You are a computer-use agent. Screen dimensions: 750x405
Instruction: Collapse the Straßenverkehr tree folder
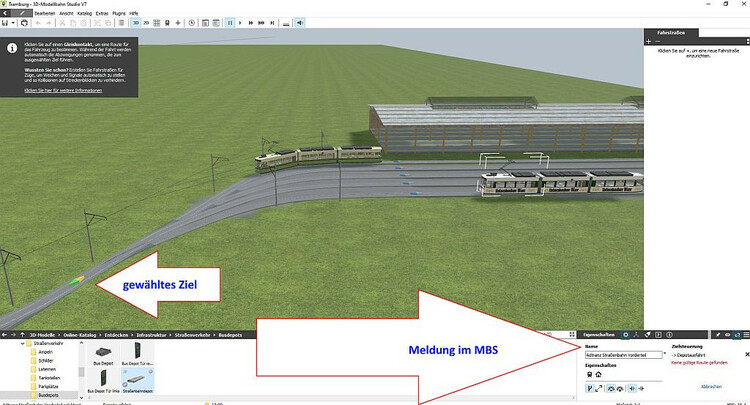tap(22, 343)
